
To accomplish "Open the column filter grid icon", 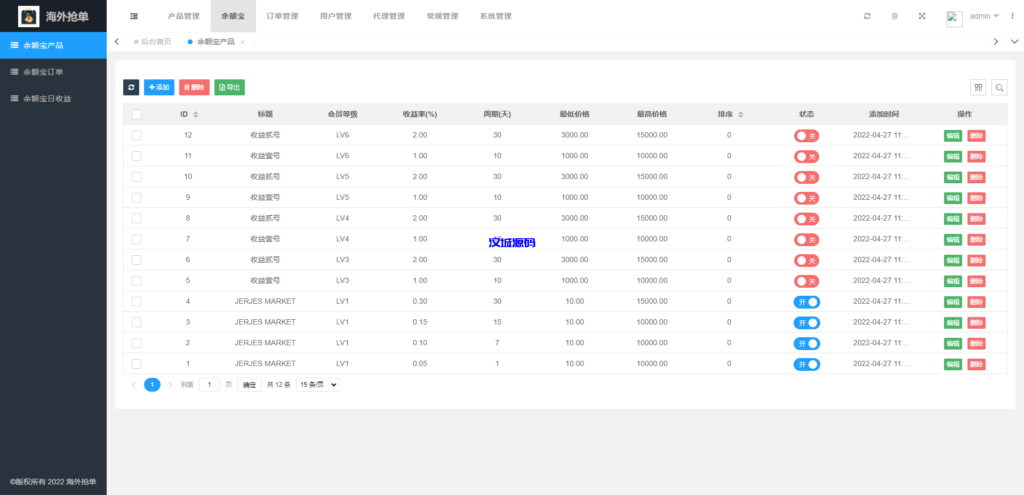I will point(978,88).
